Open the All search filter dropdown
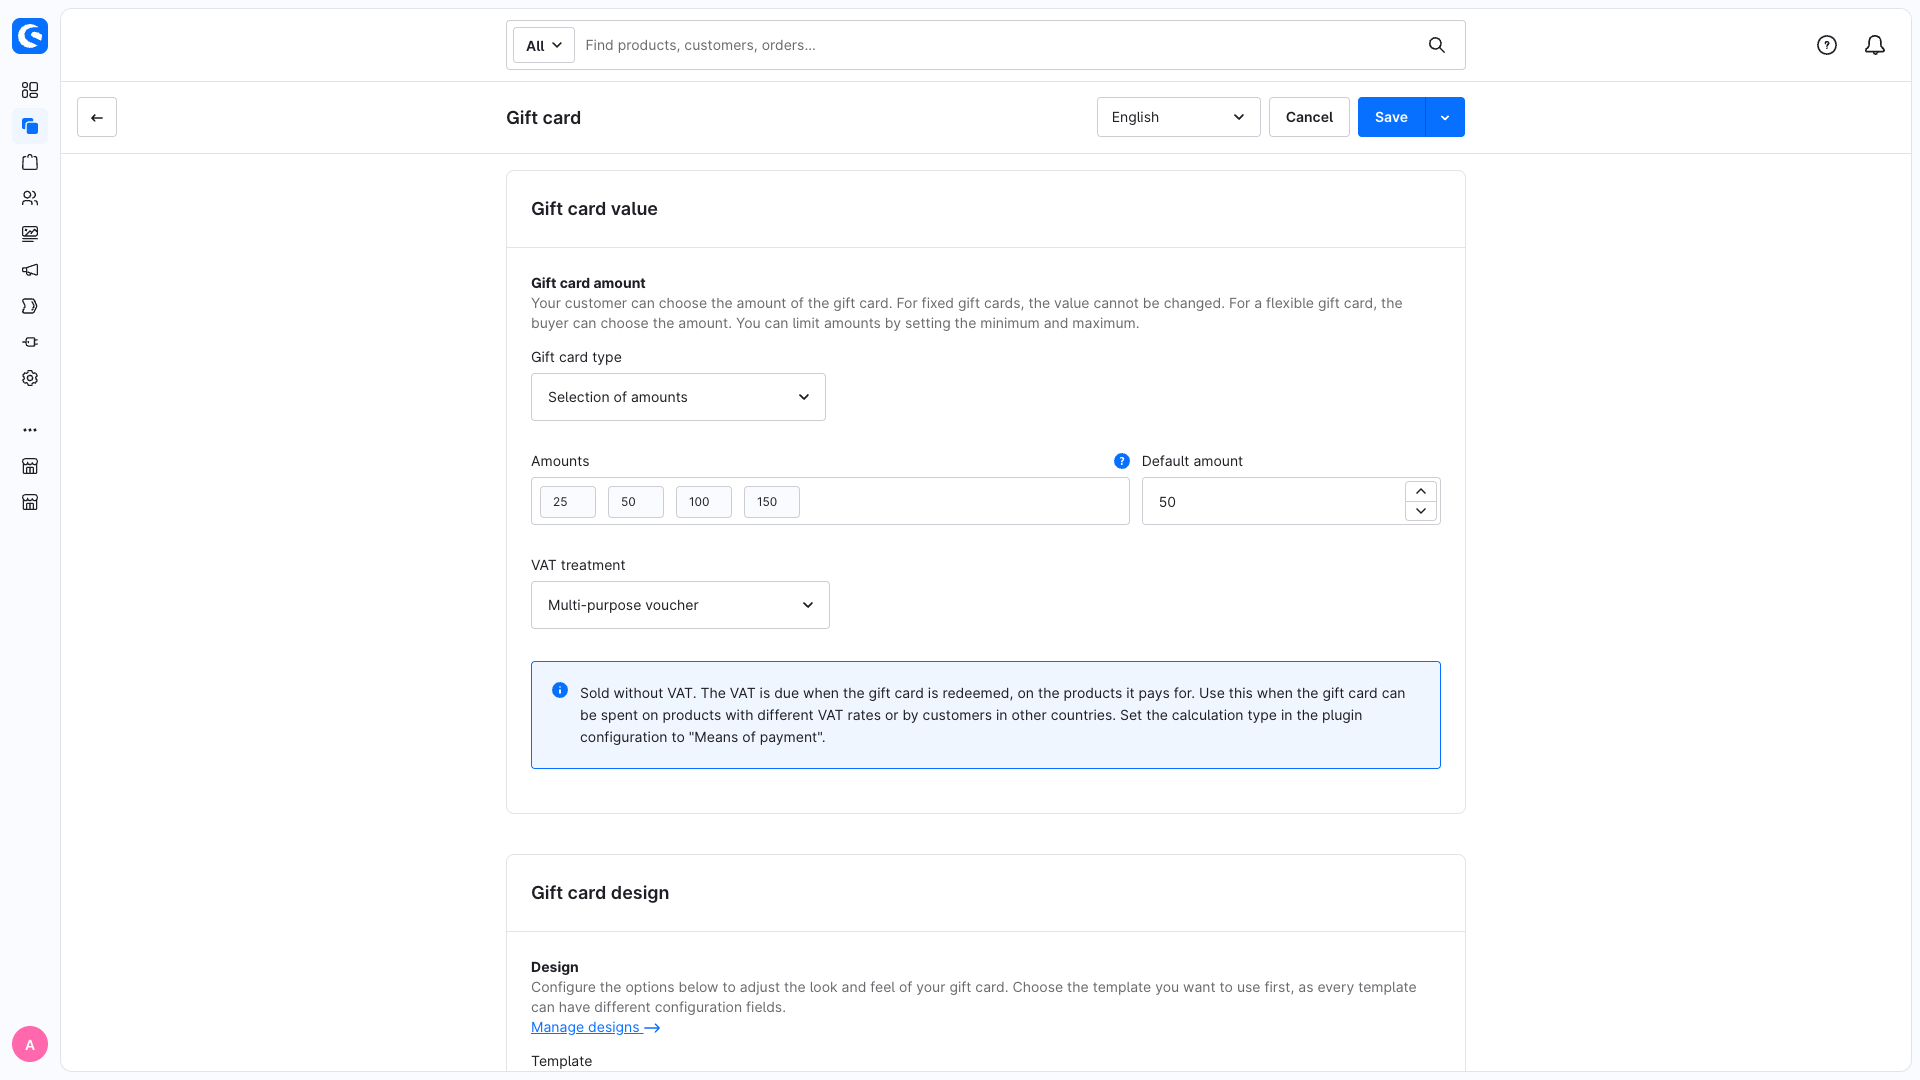The height and width of the screenshot is (1080, 1920). coord(544,45)
